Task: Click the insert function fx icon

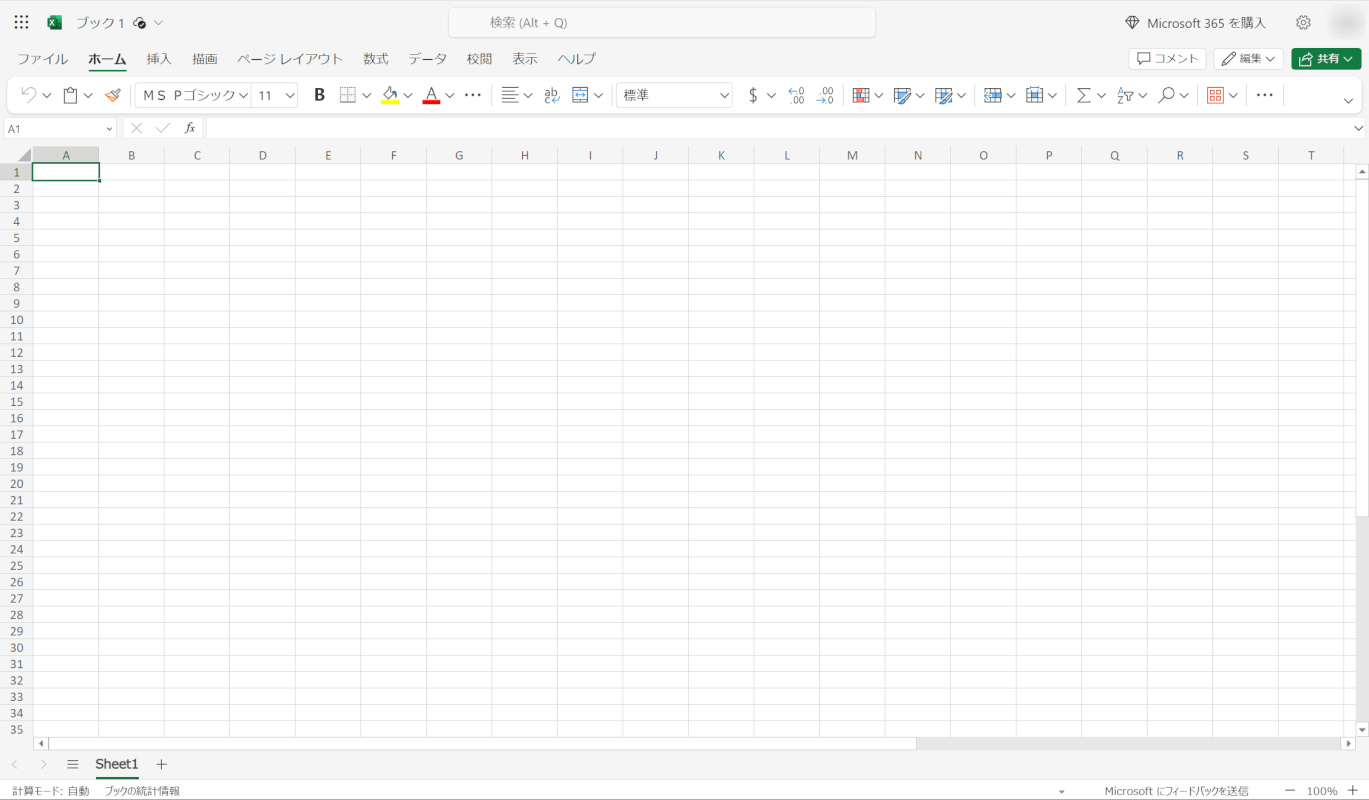Action: point(190,128)
